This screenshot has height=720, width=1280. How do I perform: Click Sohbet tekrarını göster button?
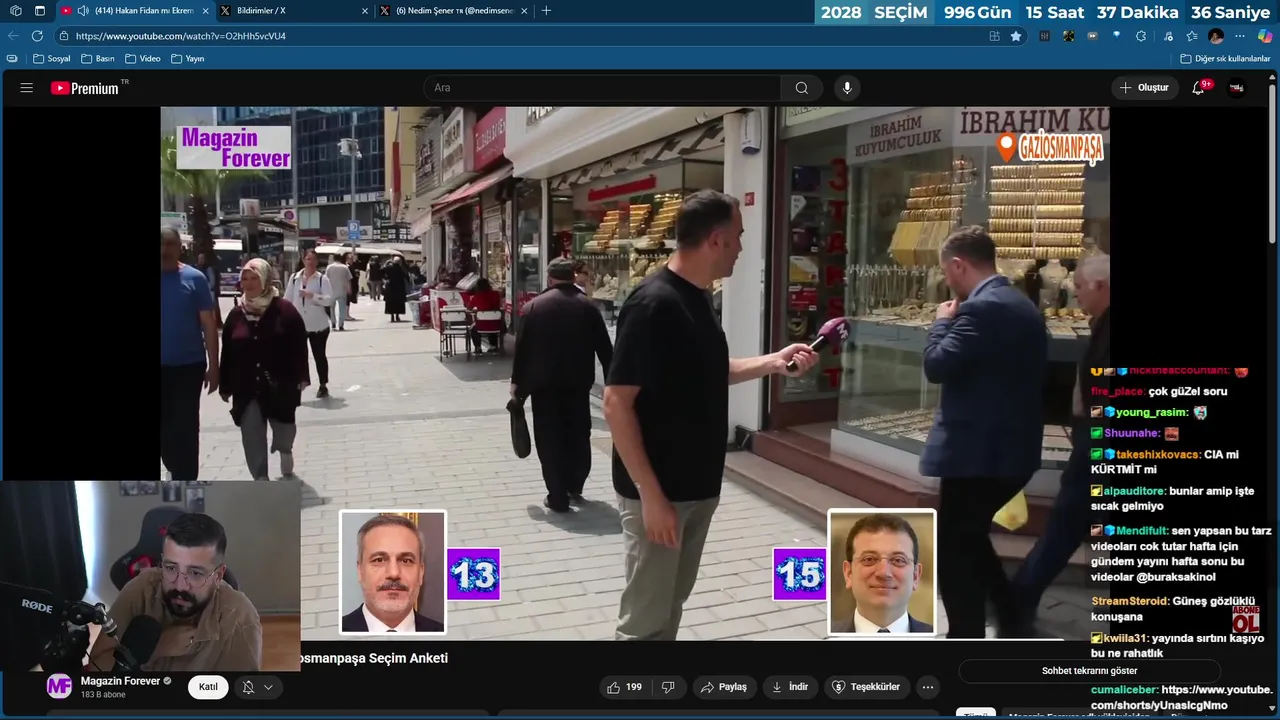(x=1090, y=670)
